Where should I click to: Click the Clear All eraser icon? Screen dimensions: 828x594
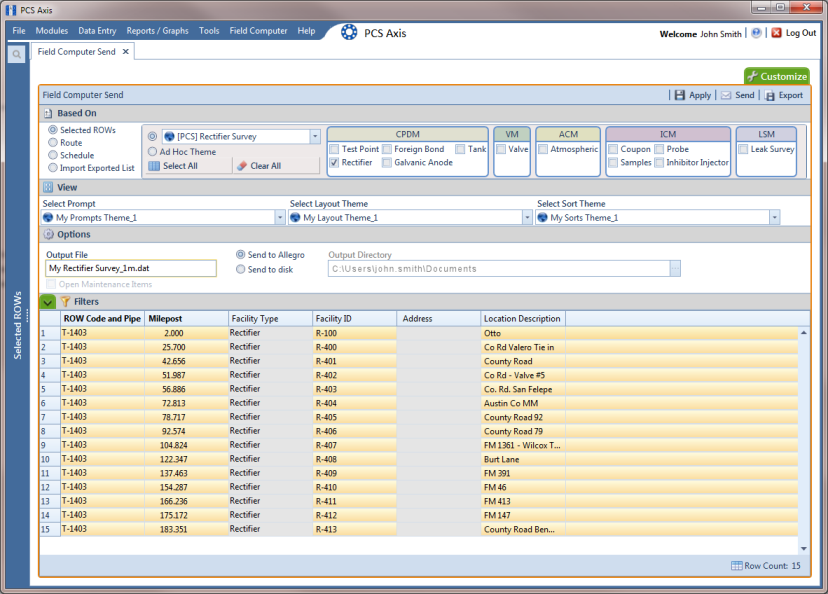(x=242, y=166)
